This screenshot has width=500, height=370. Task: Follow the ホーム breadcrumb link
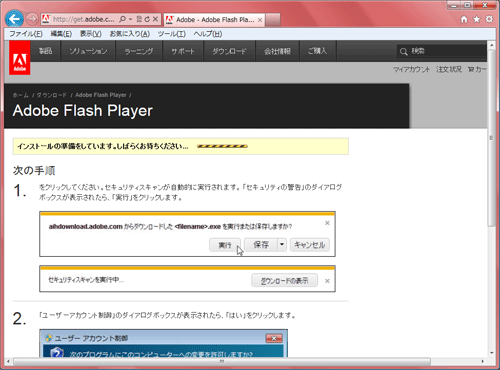pyautogui.click(x=21, y=95)
